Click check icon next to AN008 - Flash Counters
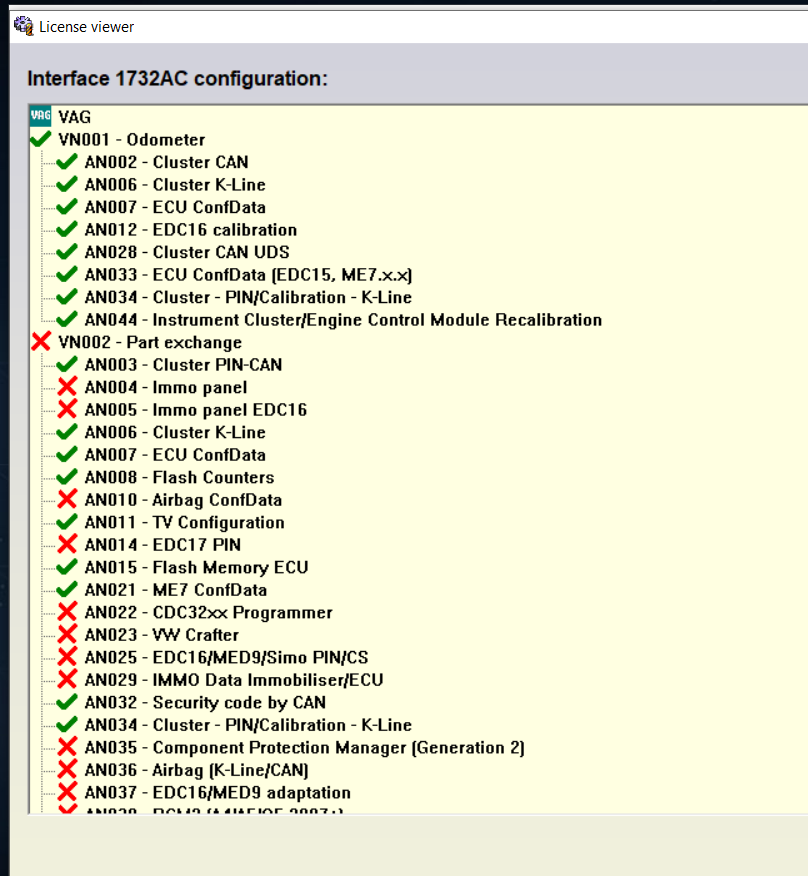Viewport: 808px width, 876px height. coord(67,477)
